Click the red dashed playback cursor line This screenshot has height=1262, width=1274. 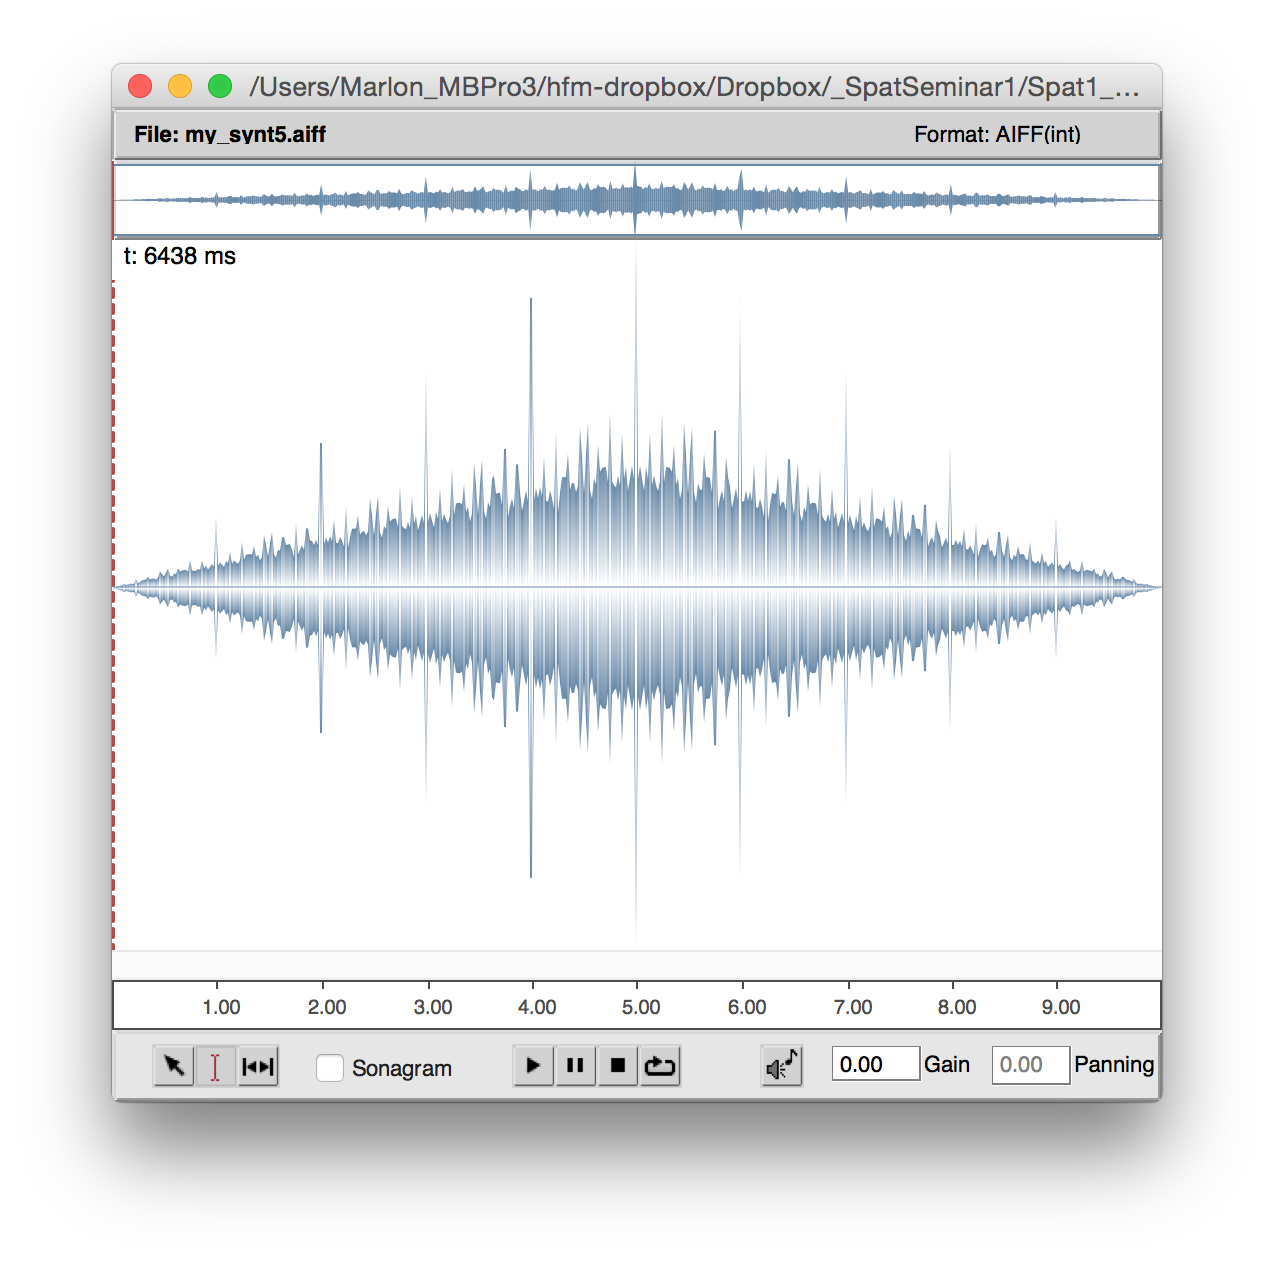(x=113, y=614)
